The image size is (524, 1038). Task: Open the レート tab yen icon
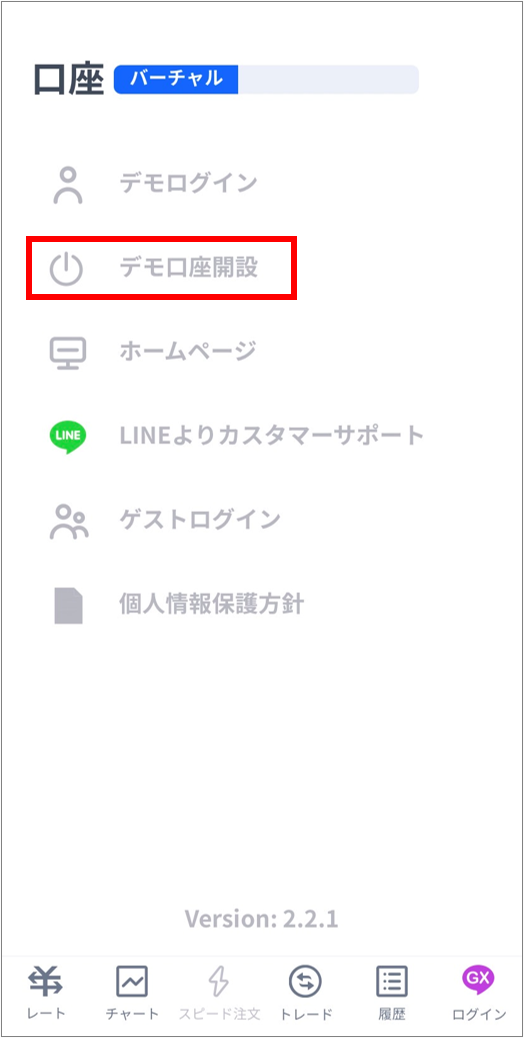46,980
